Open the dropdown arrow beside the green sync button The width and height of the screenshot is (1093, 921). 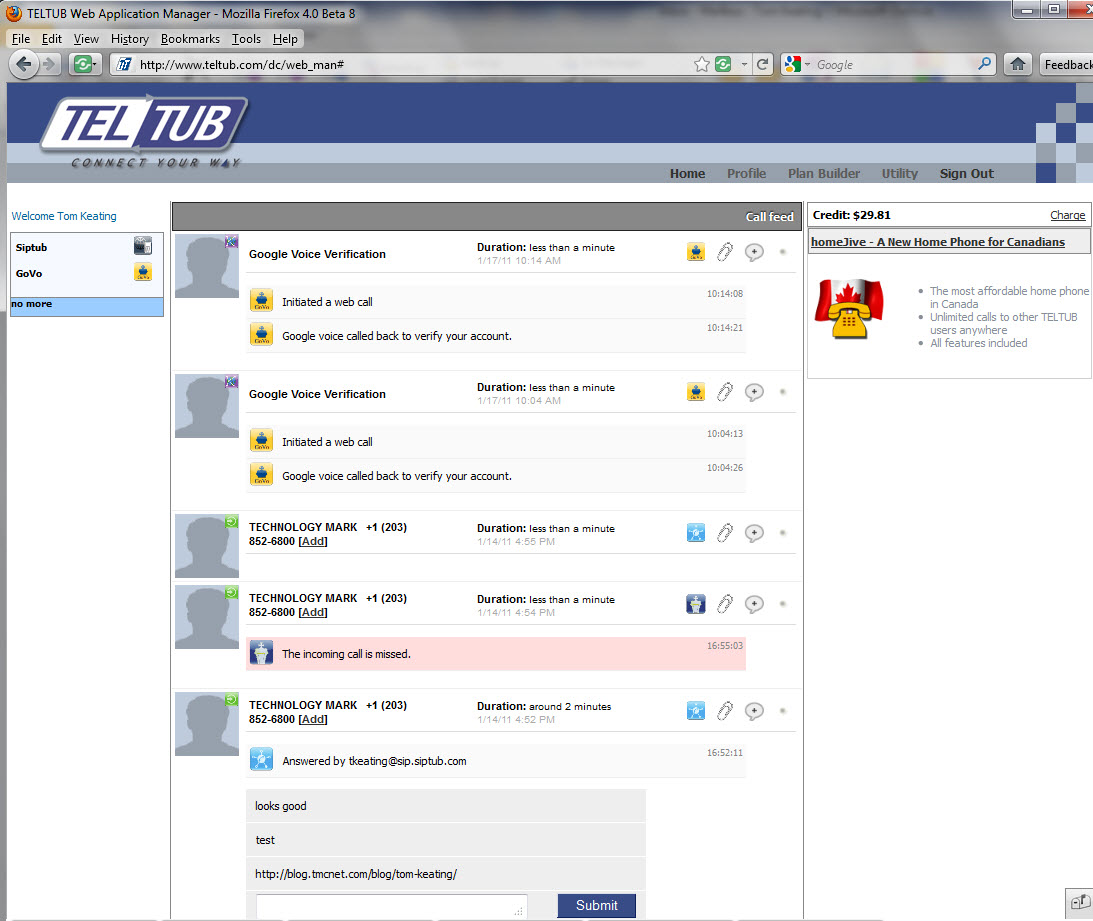click(x=94, y=64)
